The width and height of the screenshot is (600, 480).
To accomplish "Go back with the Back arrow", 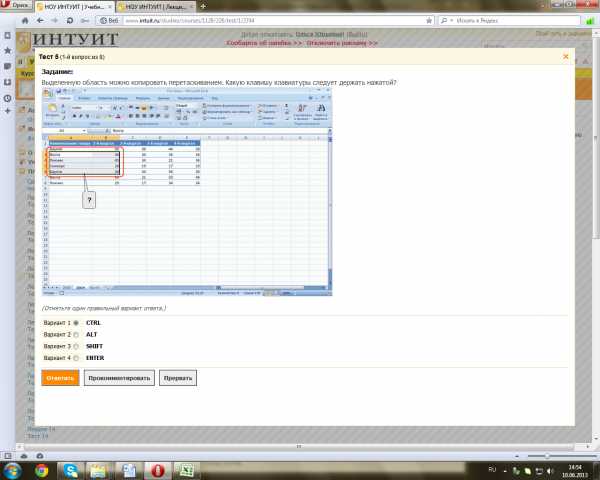I will click(40, 21).
